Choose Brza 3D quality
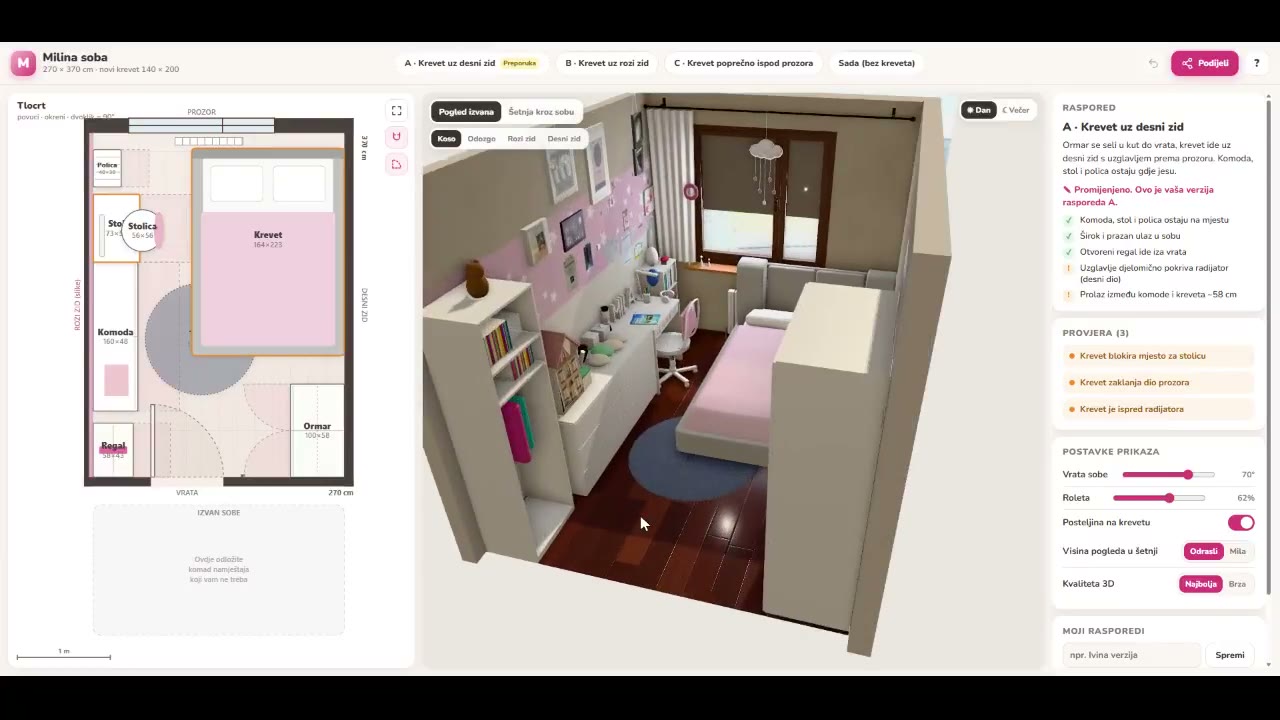 tap(1237, 584)
